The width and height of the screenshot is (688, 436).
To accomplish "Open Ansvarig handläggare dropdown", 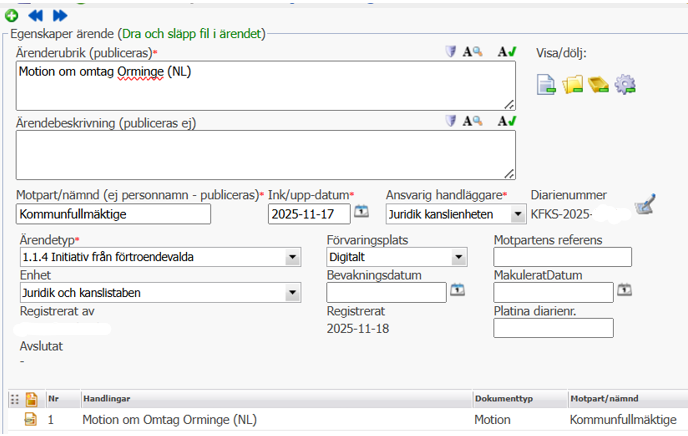I will pyautogui.click(x=516, y=213).
